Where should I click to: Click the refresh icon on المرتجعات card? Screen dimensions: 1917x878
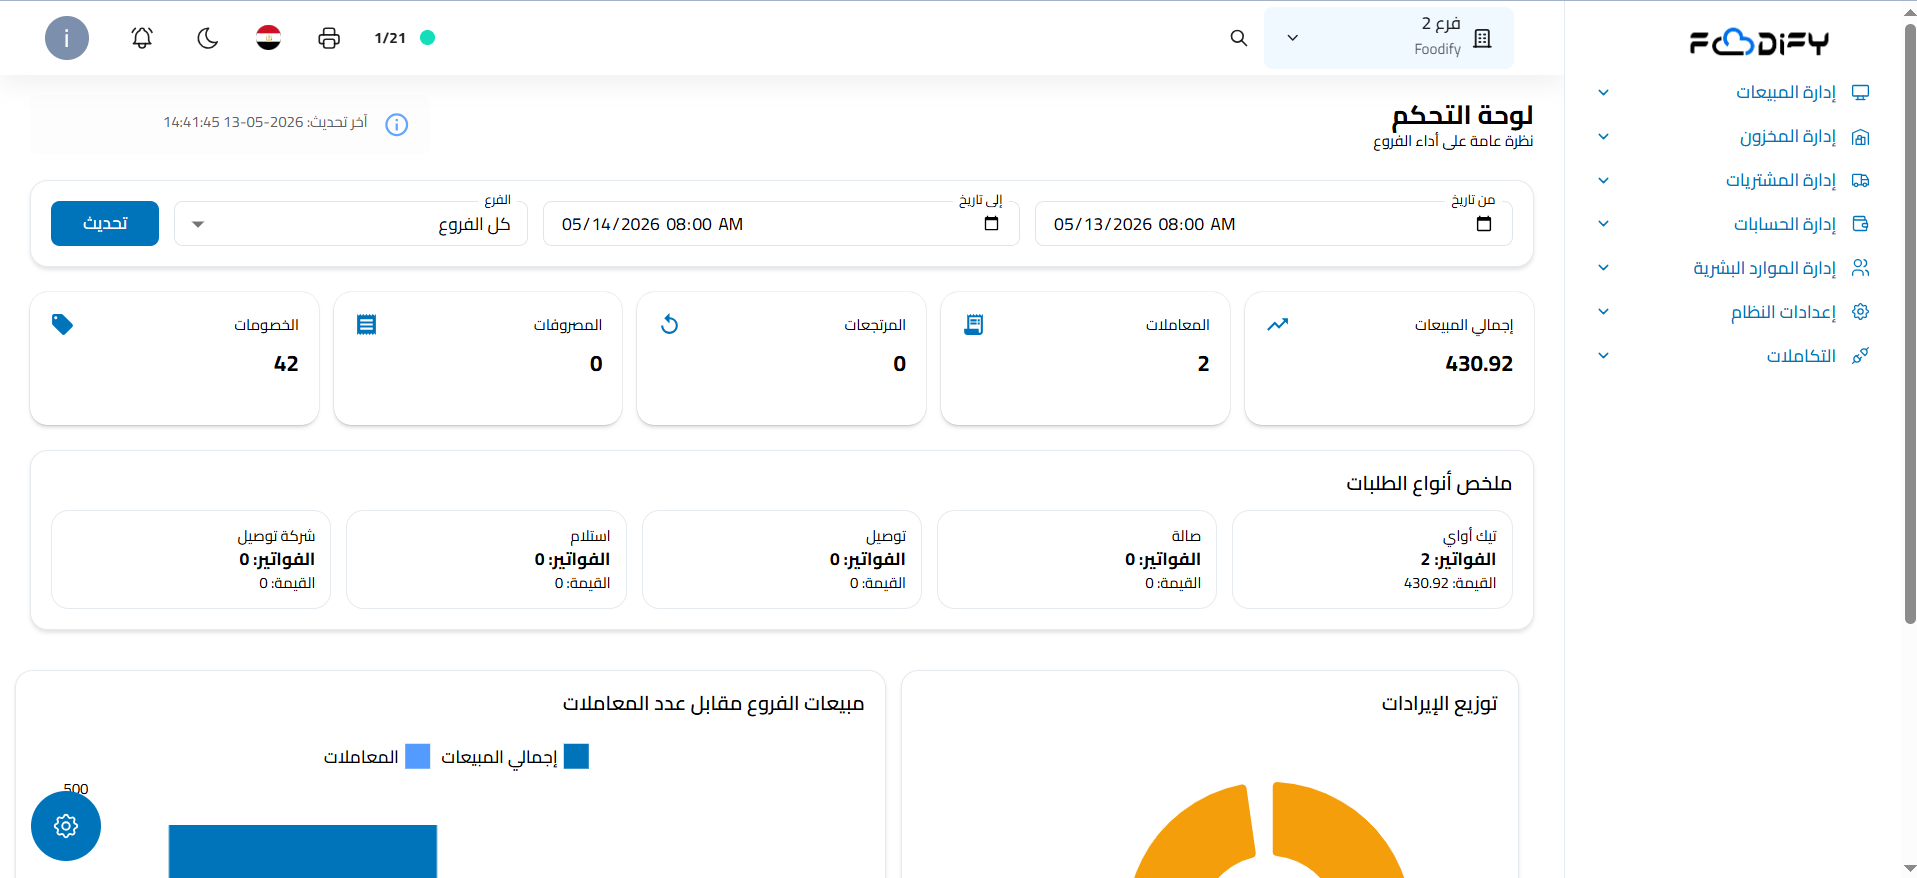pos(670,324)
